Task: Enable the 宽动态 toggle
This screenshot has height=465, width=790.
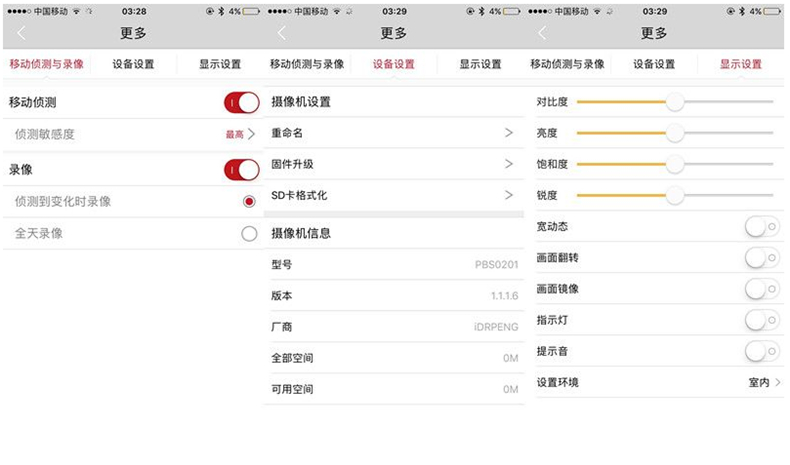Action: [762, 227]
